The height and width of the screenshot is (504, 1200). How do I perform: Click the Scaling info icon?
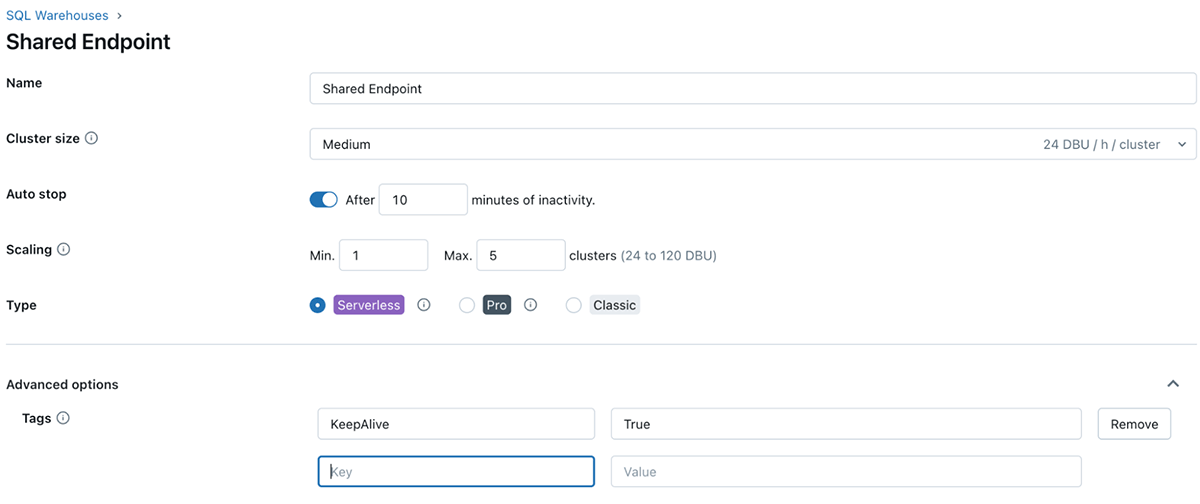coord(64,249)
